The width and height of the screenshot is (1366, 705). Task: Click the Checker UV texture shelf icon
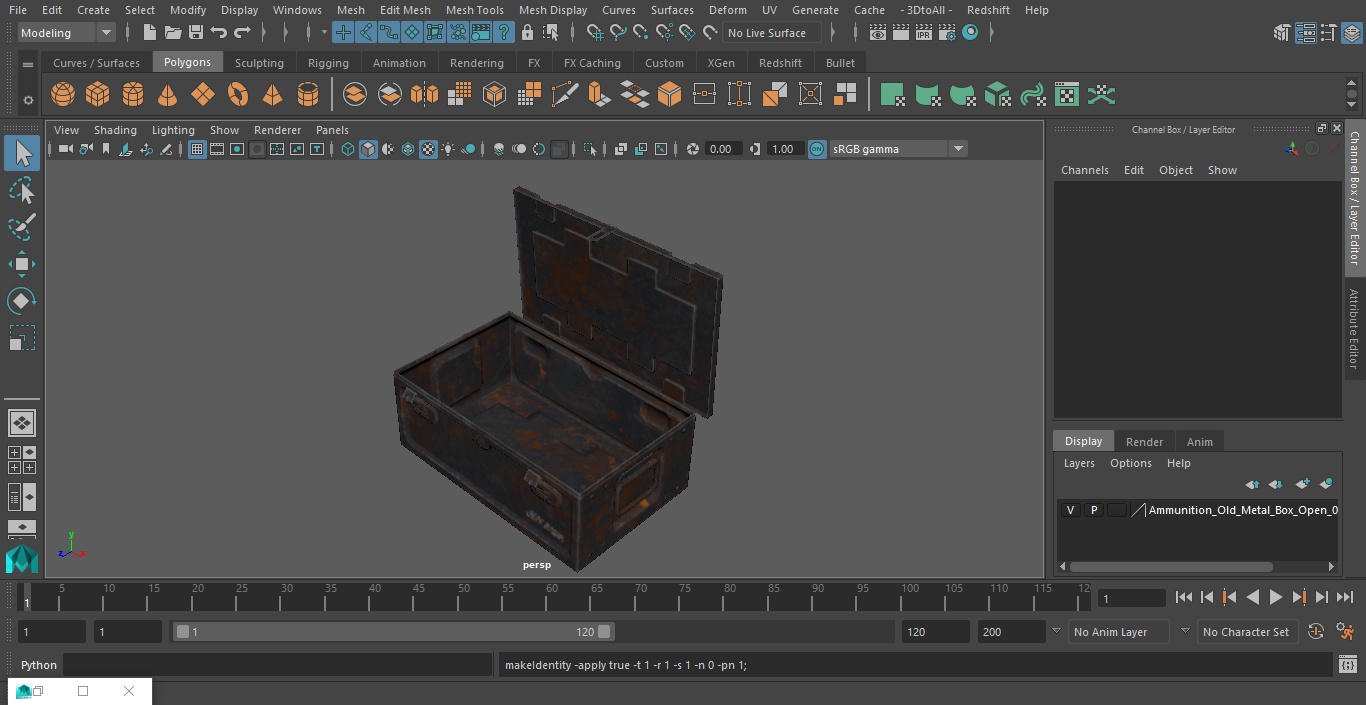tap(1067, 95)
